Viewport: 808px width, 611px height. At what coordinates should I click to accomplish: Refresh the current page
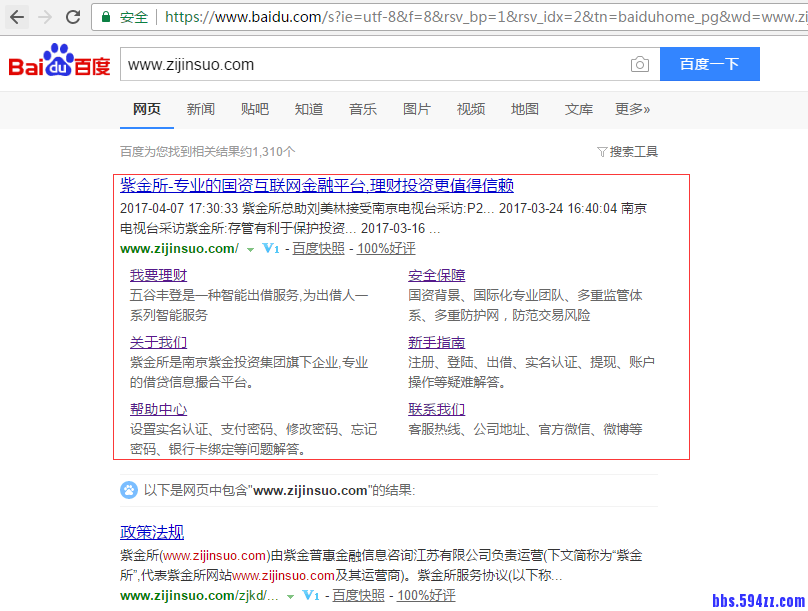click(x=71, y=16)
